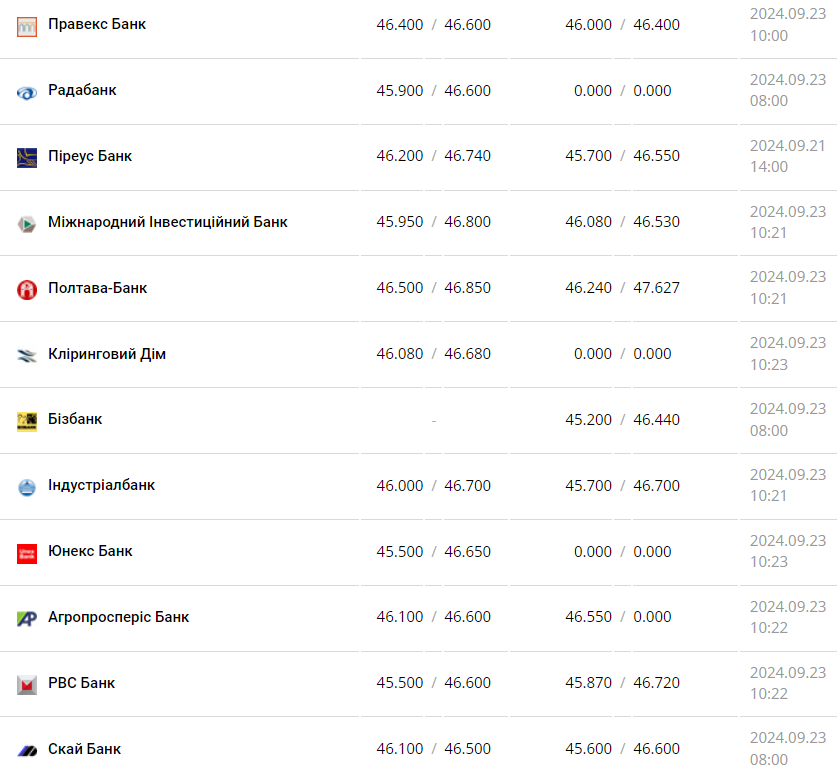Open the Агропросперіс Банк name link
The height and width of the screenshot is (775, 837).
[x=119, y=617]
